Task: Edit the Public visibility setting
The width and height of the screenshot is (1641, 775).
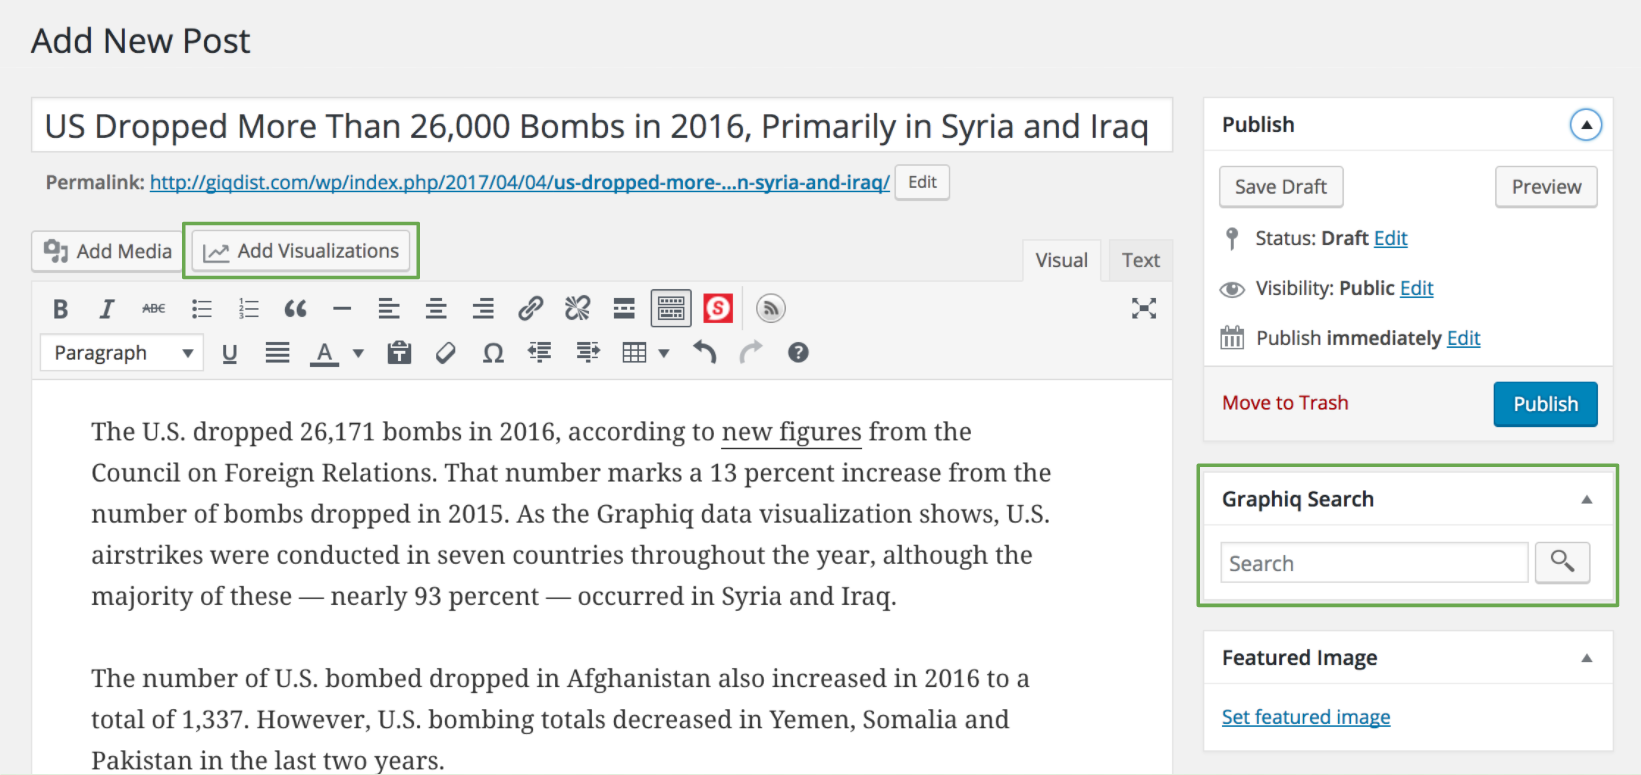Action: [x=1416, y=288]
